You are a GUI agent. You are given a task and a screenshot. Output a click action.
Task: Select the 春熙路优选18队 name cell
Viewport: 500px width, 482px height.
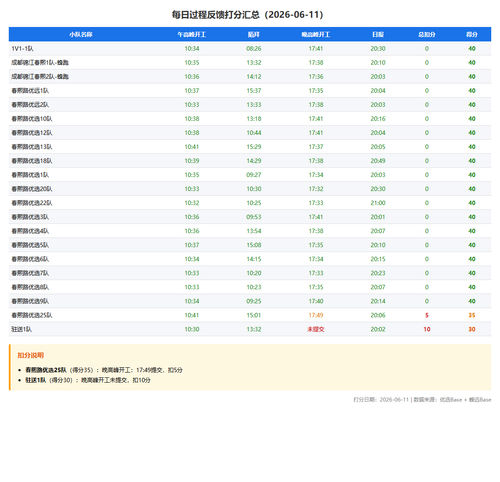click(x=32, y=161)
